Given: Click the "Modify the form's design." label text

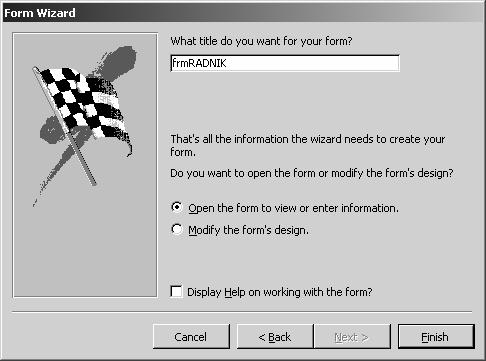Looking at the screenshot, I should [x=248, y=230].
